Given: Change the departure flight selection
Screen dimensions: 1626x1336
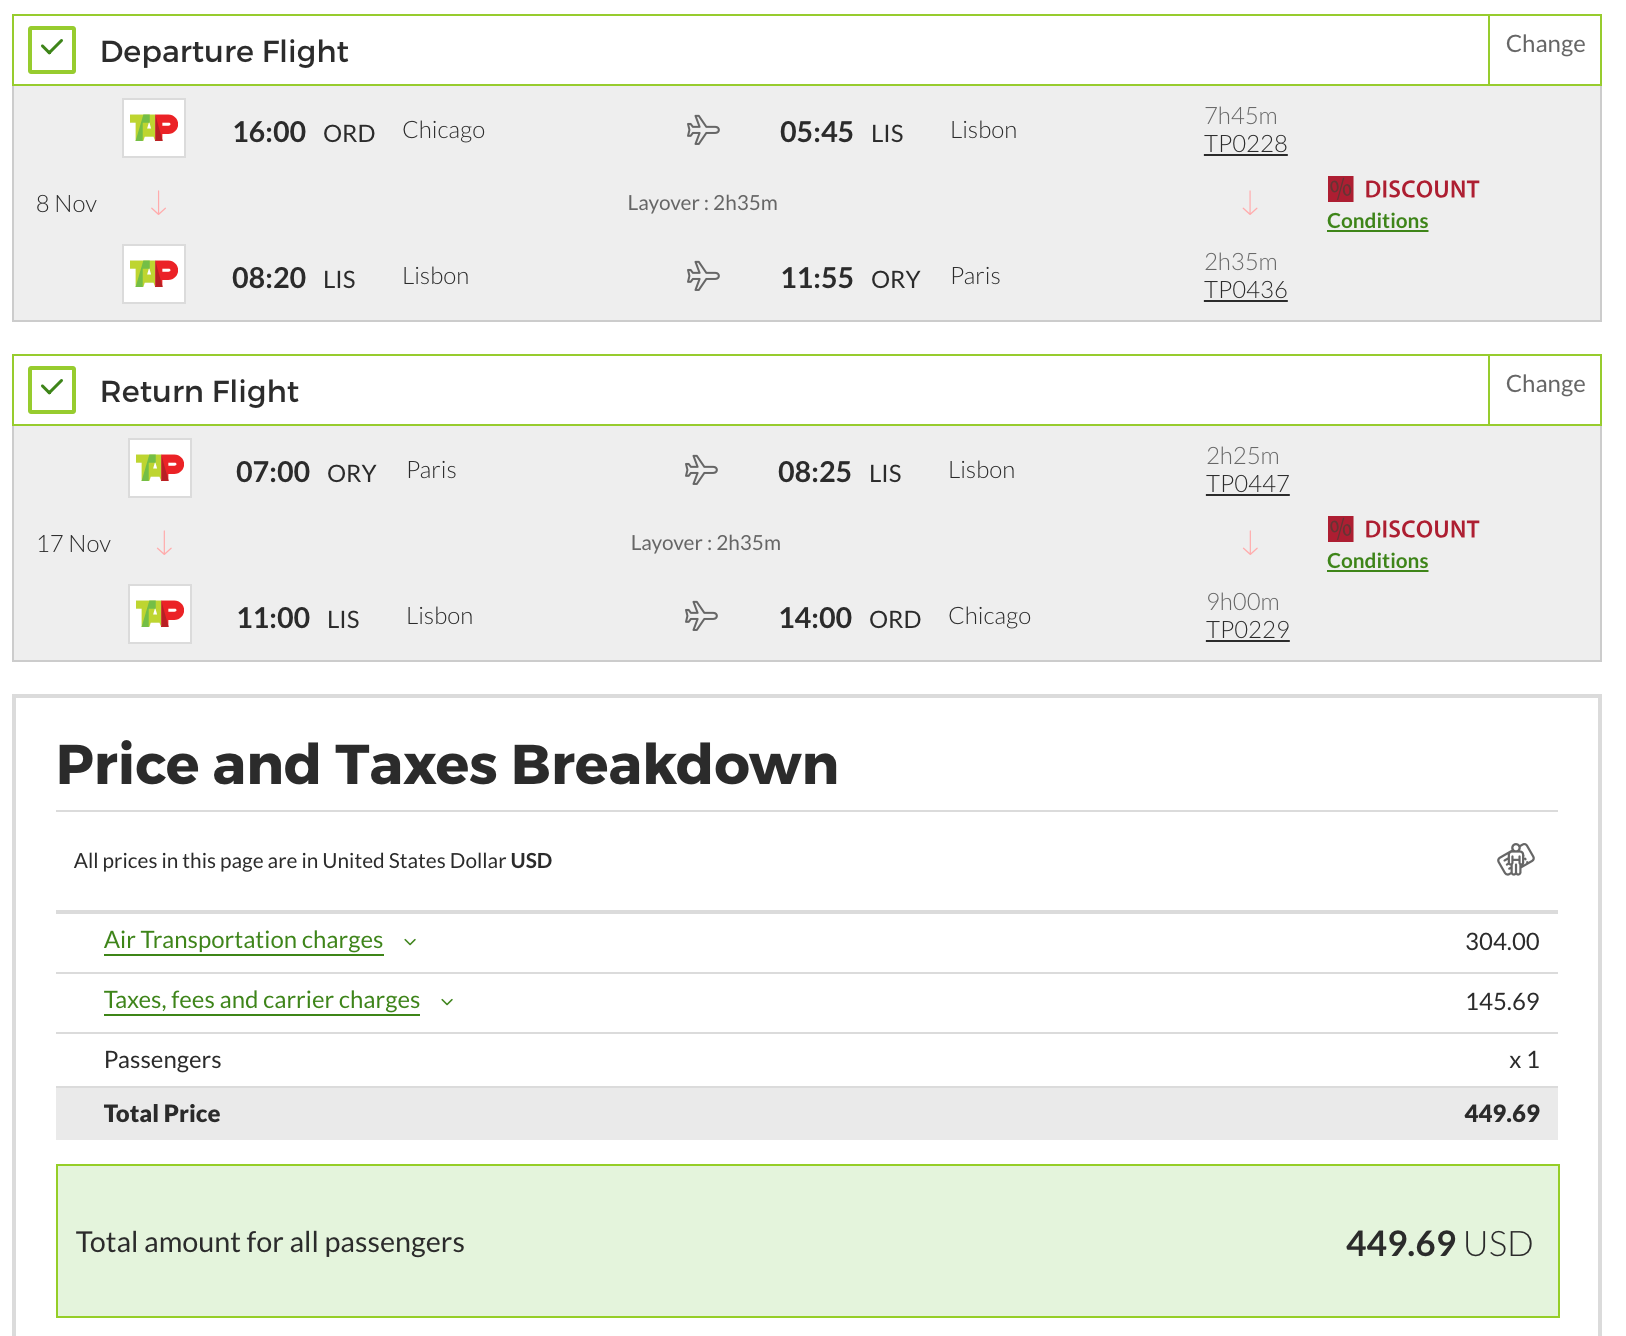Looking at the screenshot, I should (1544, 44).
